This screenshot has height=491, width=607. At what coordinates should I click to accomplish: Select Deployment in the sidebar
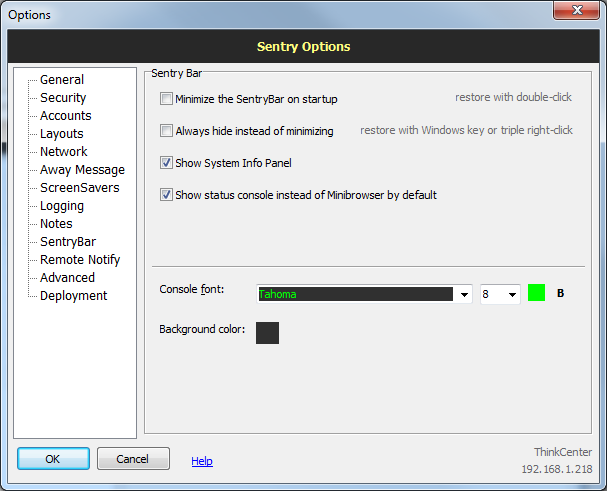point(74,295)
